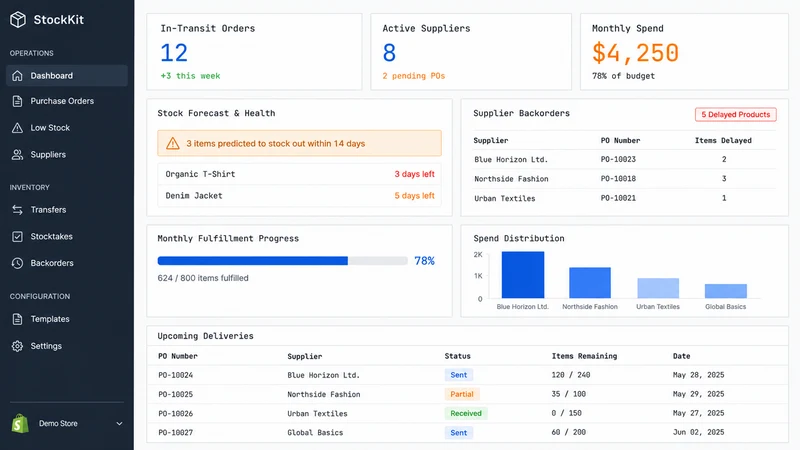Click the Dashboard home icon
The image size is (800, 450).
[17, 76]
